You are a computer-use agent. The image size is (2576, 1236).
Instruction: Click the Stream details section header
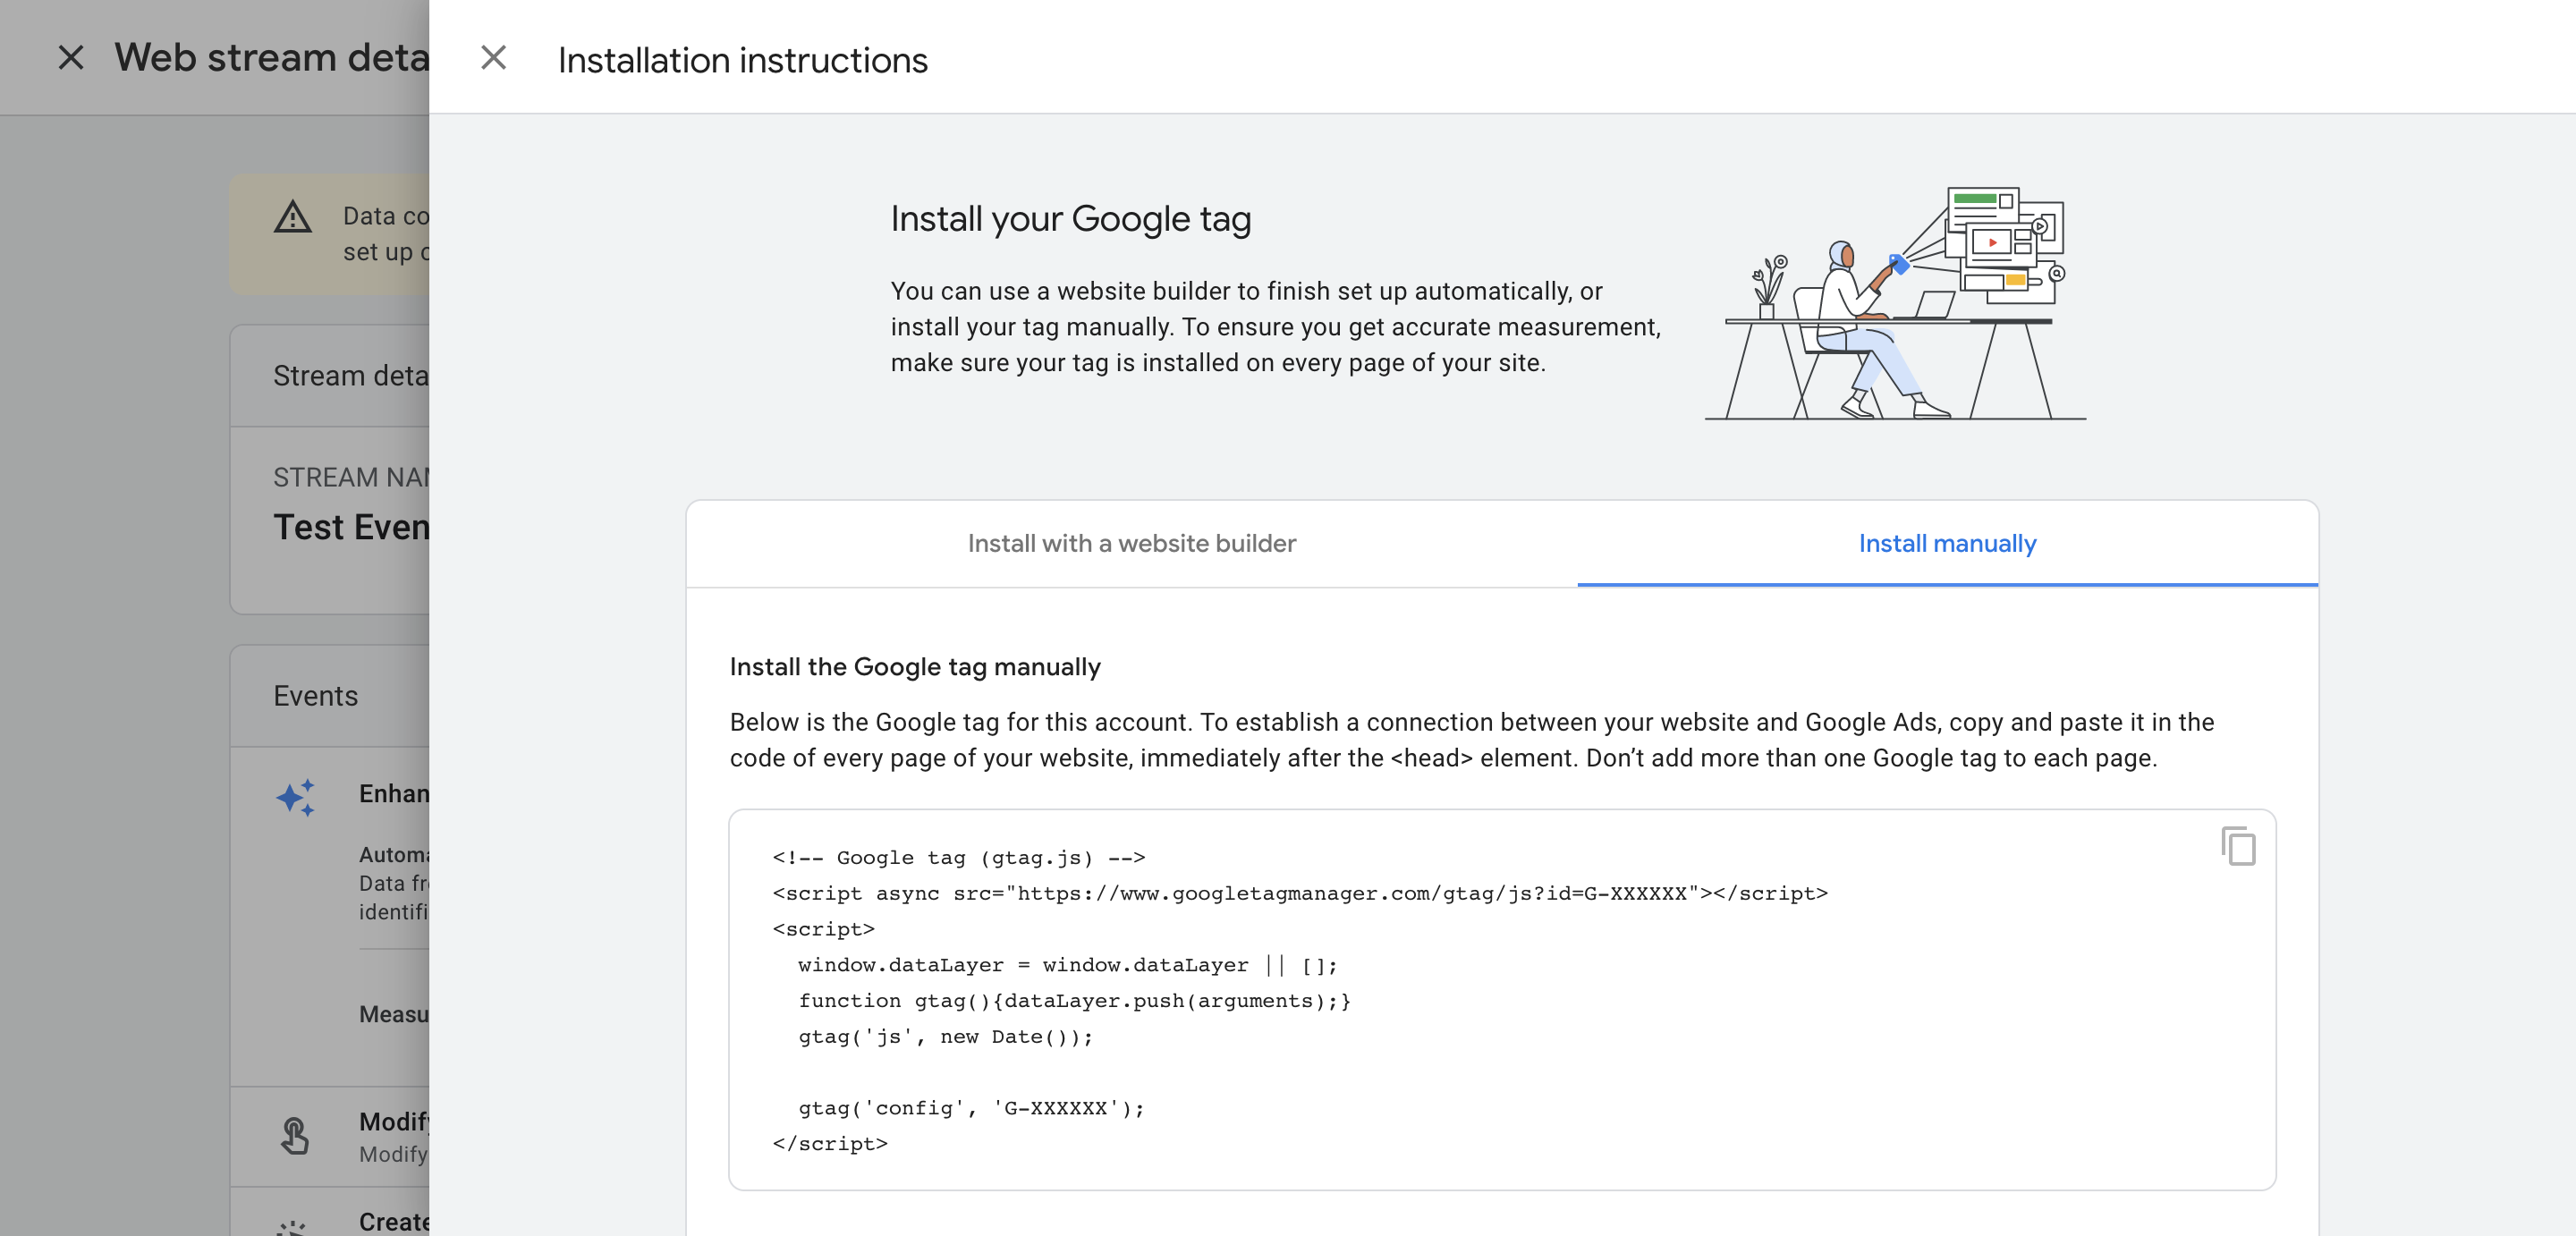click(x=350, y=376)
